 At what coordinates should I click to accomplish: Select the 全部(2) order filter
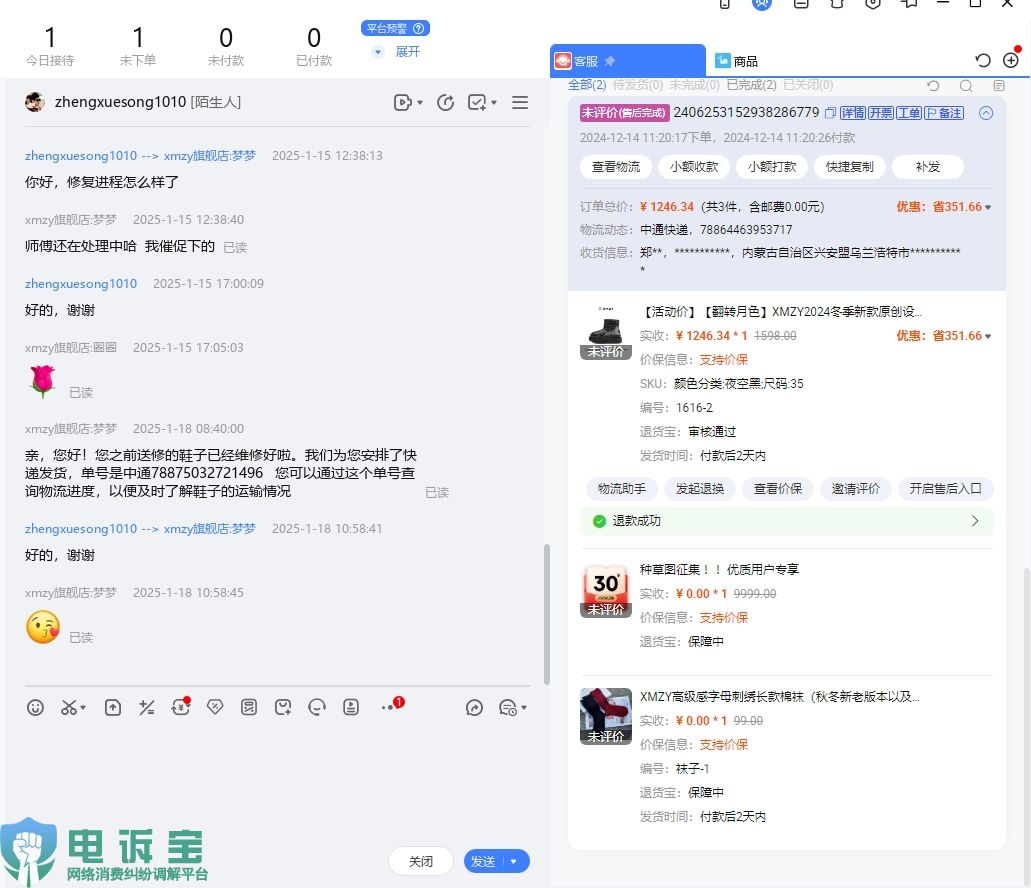pos(587,85)
